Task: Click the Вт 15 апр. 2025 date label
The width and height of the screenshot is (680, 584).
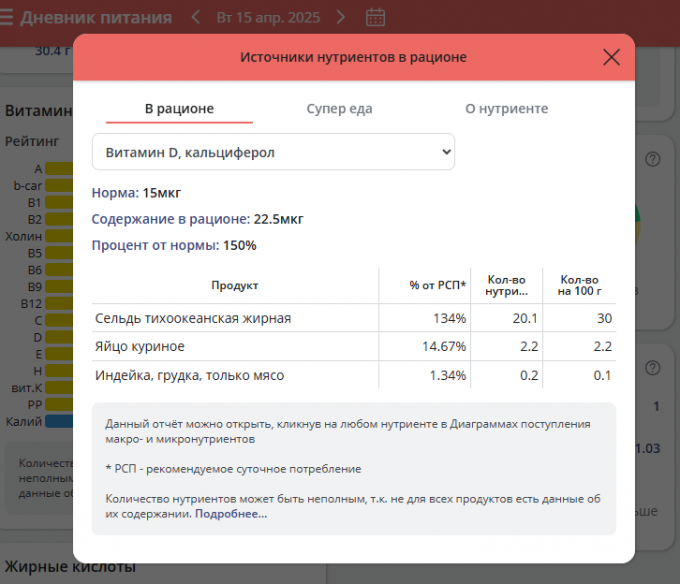Action: point(267,17)
